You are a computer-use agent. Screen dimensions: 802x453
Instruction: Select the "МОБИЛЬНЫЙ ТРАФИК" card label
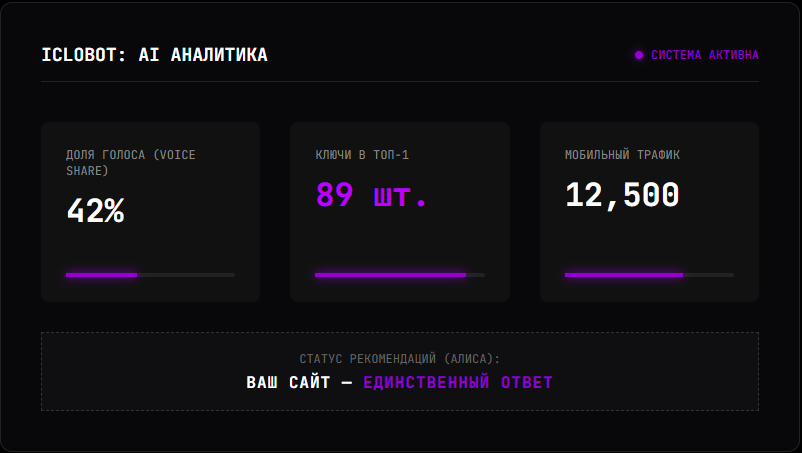point(622,155)
